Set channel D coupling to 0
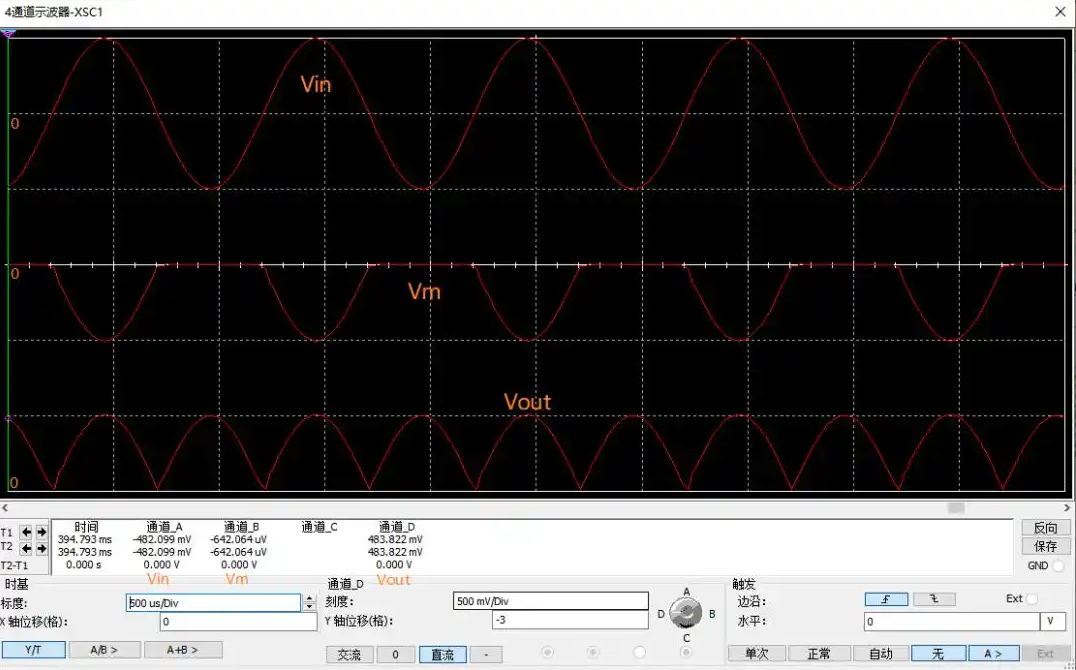1076x670 pixels. [x=395, y=655]
